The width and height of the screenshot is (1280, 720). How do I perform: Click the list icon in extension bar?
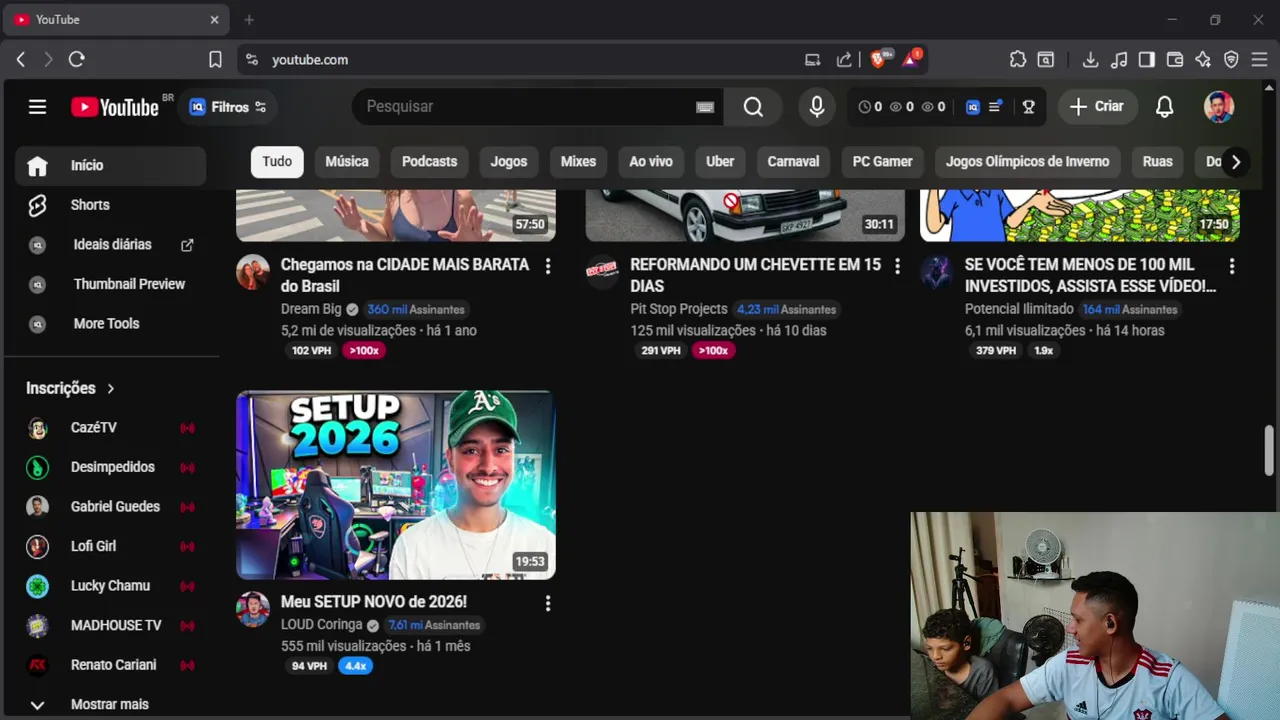coord(996,107)
